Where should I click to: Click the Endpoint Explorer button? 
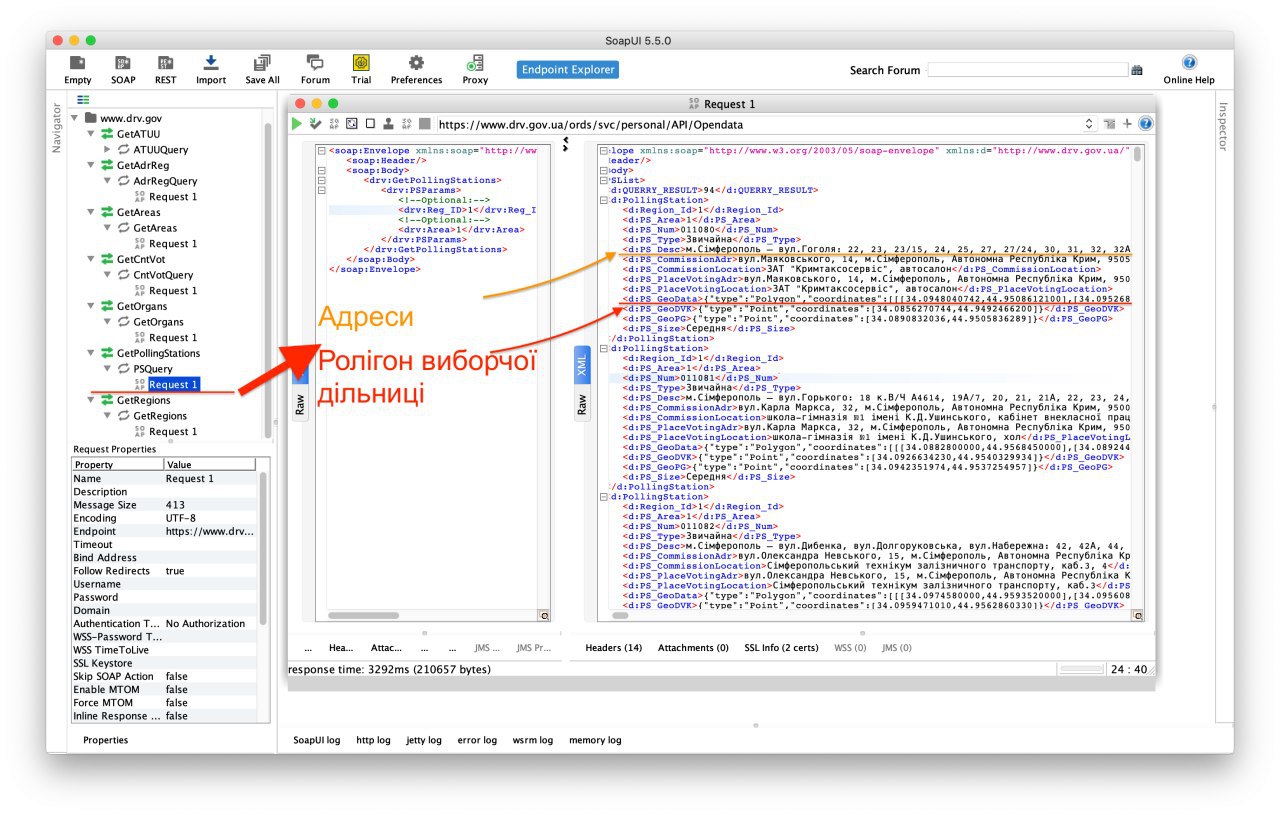[568, 70]
